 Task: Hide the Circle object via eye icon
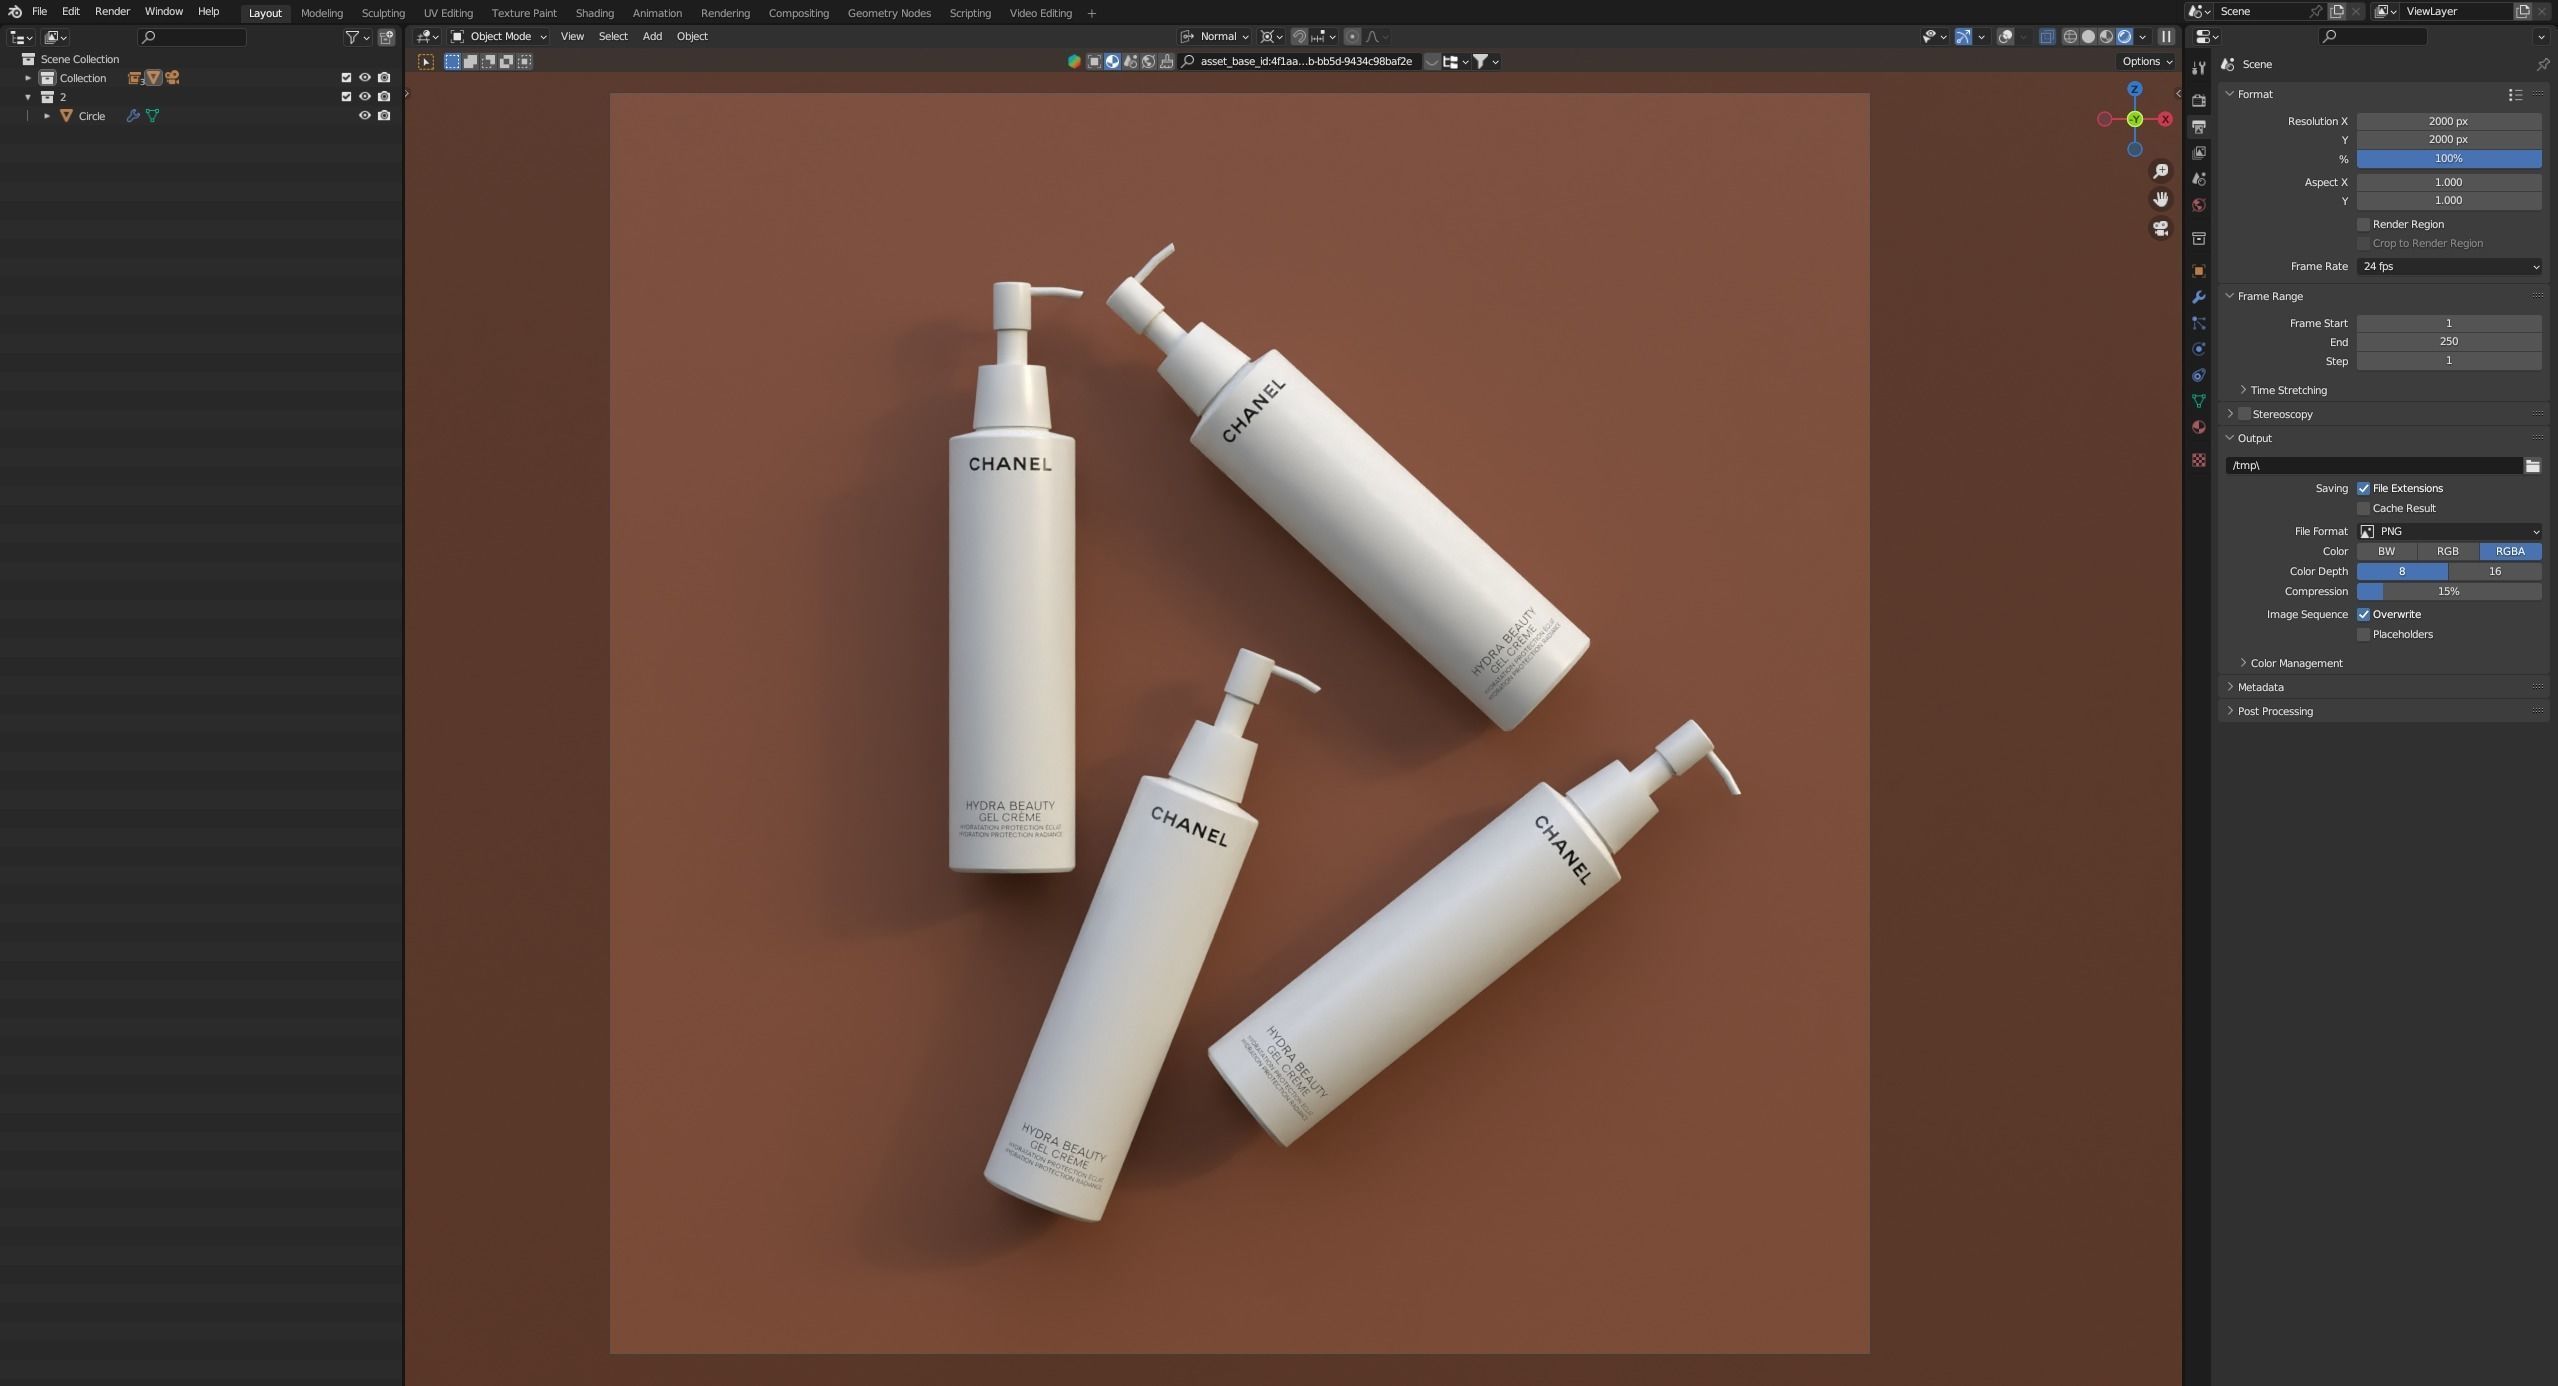365,116
